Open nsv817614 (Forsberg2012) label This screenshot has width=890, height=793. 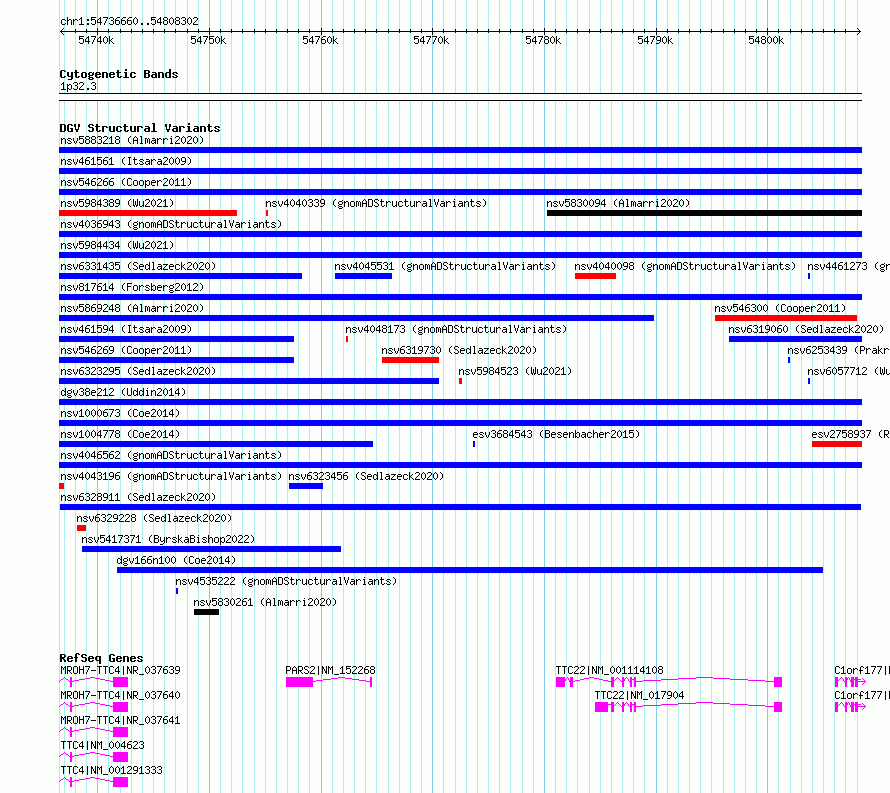pos(132,287)
